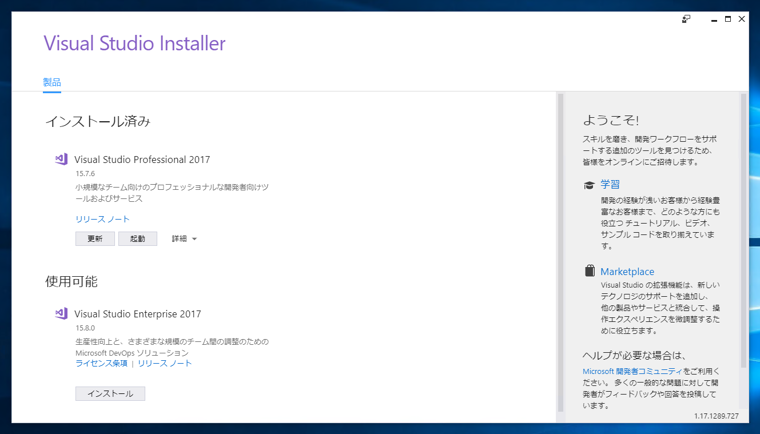Click the Visual Studio Professional 2017 title text

point(142,160)
